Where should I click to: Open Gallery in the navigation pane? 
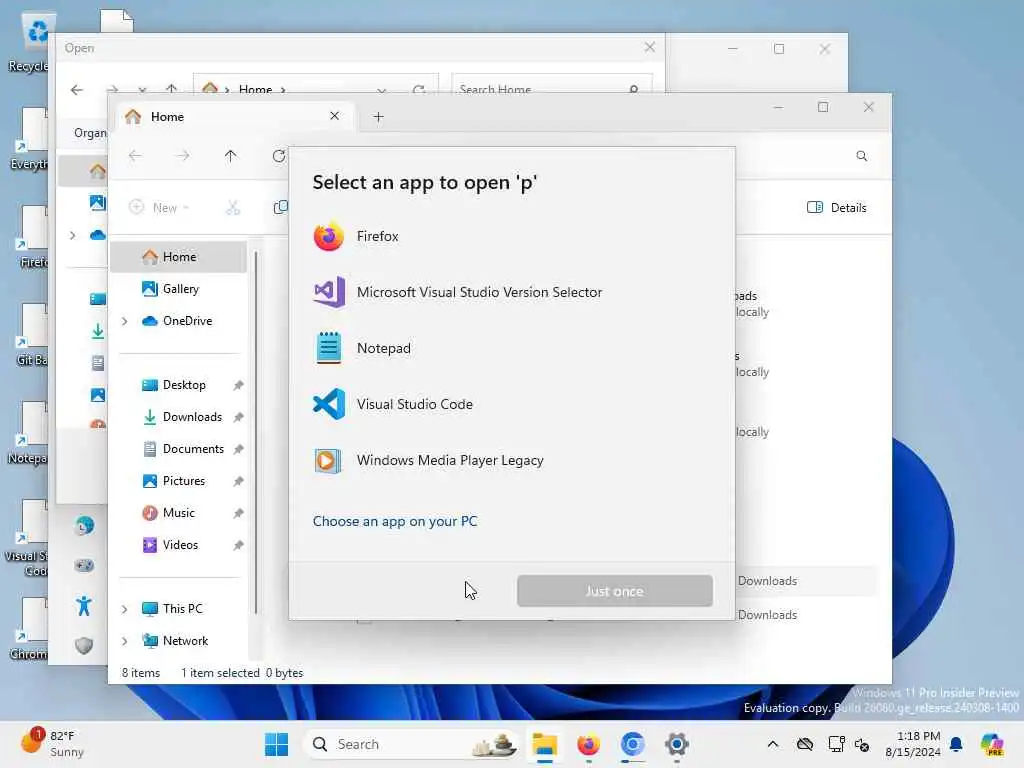[178, 289]
